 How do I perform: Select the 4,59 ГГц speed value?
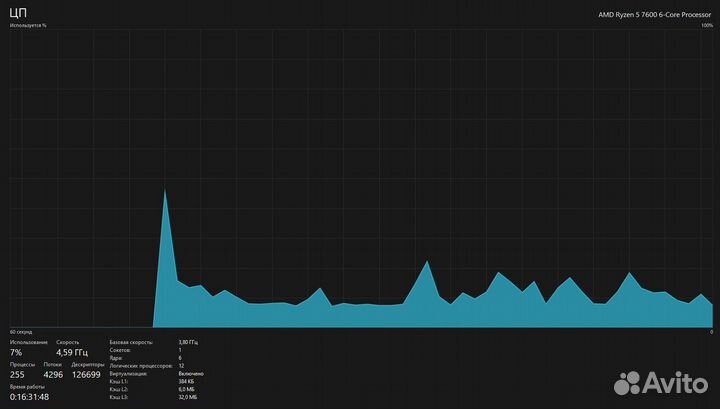click(x=72, y=352)
